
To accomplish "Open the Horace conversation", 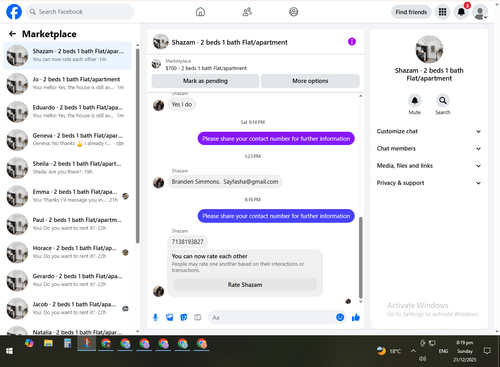I will click(x=67, y=252).
